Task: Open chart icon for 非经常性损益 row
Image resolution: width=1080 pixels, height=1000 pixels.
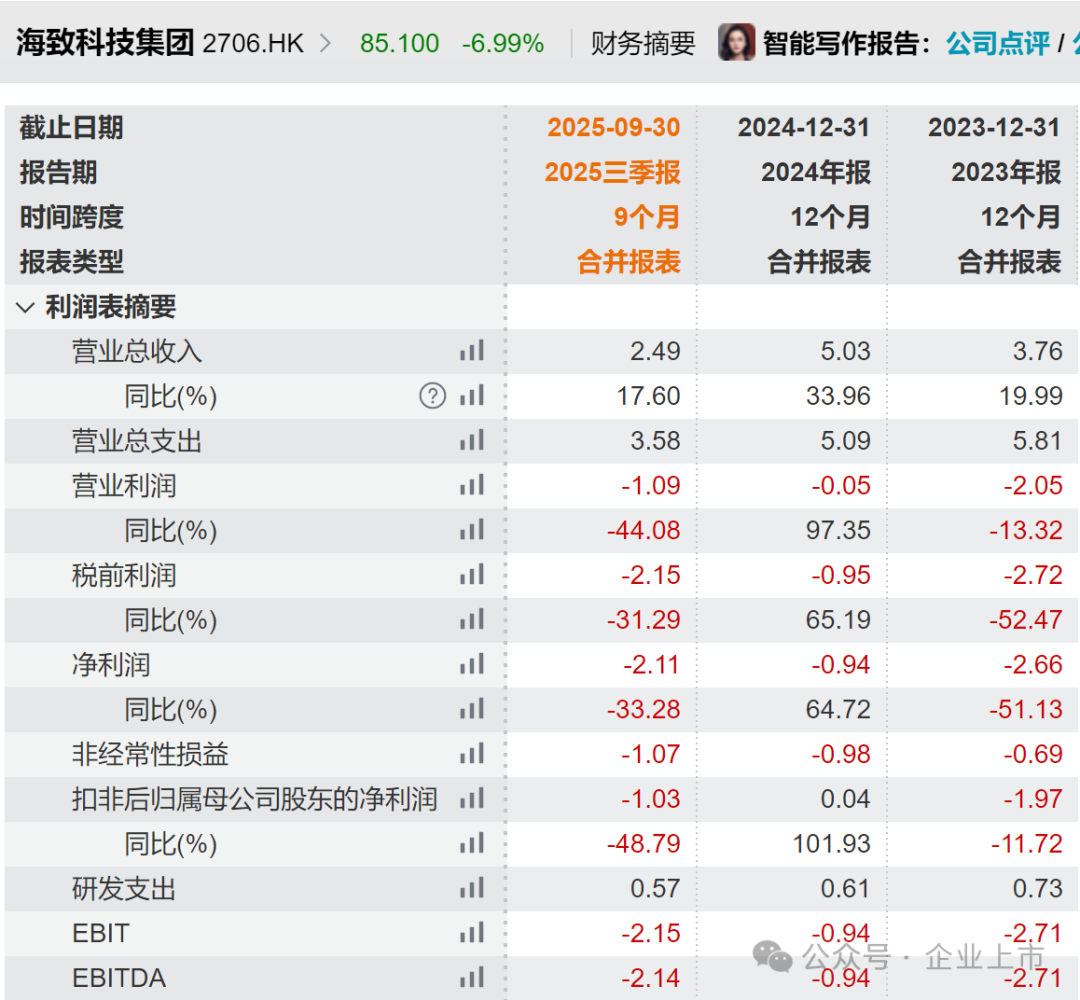Action: [x=472, y=753]
